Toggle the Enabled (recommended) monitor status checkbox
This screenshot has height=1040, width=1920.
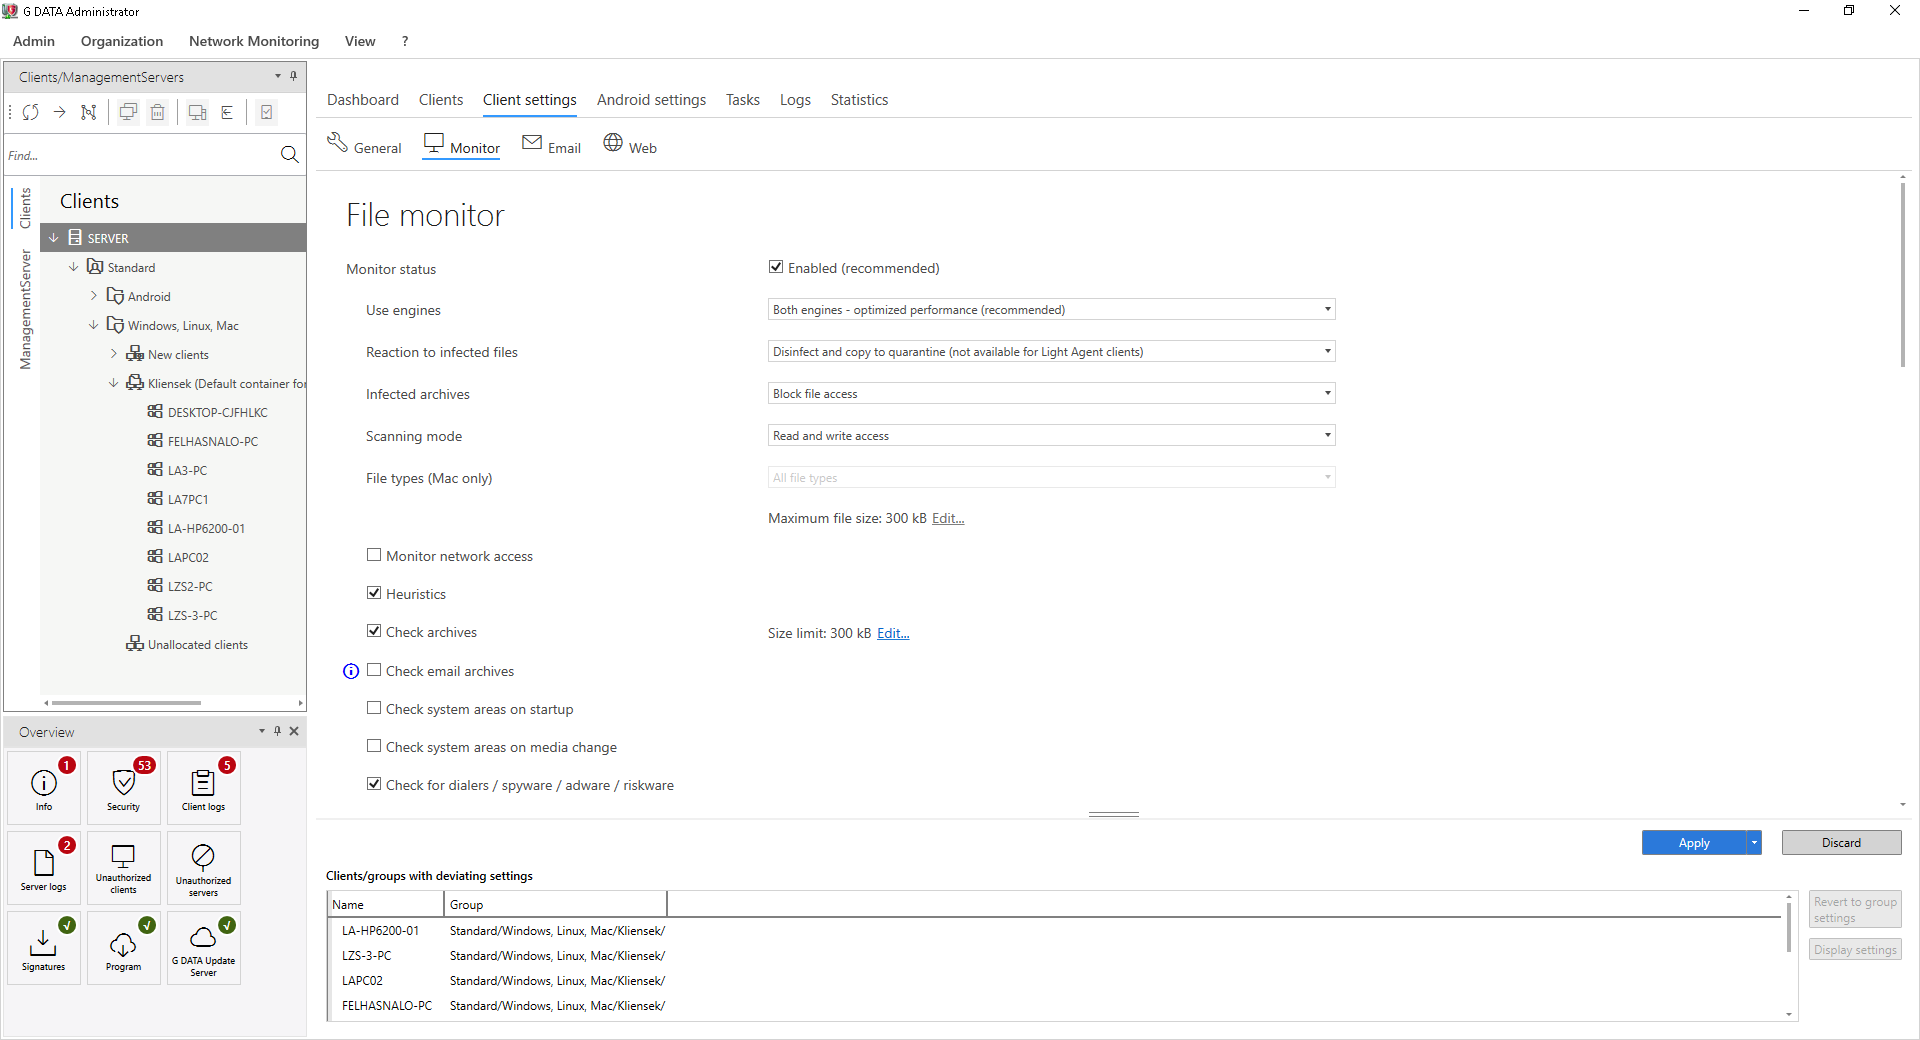[776, 267]
